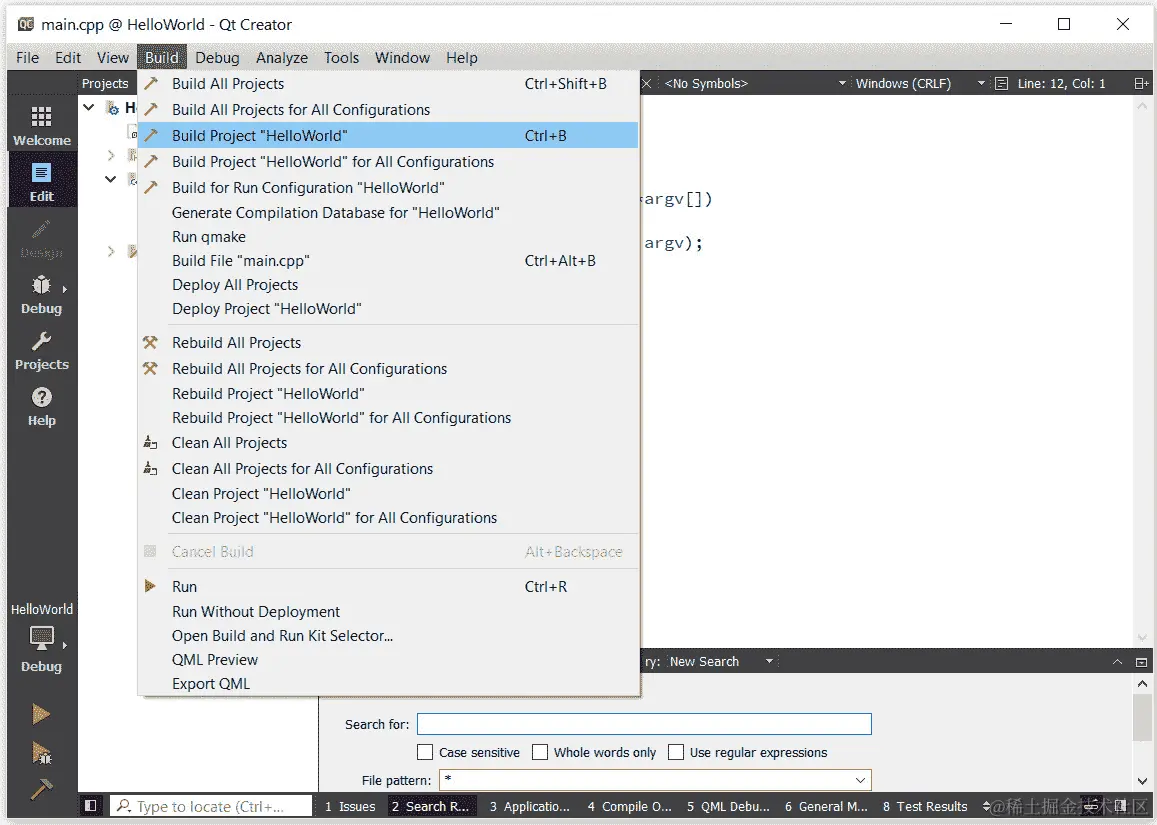Screen dimensions: 1157x825
Task: Click the Qt Creator app icon in title bar
Action: click(x=26, y=24)
